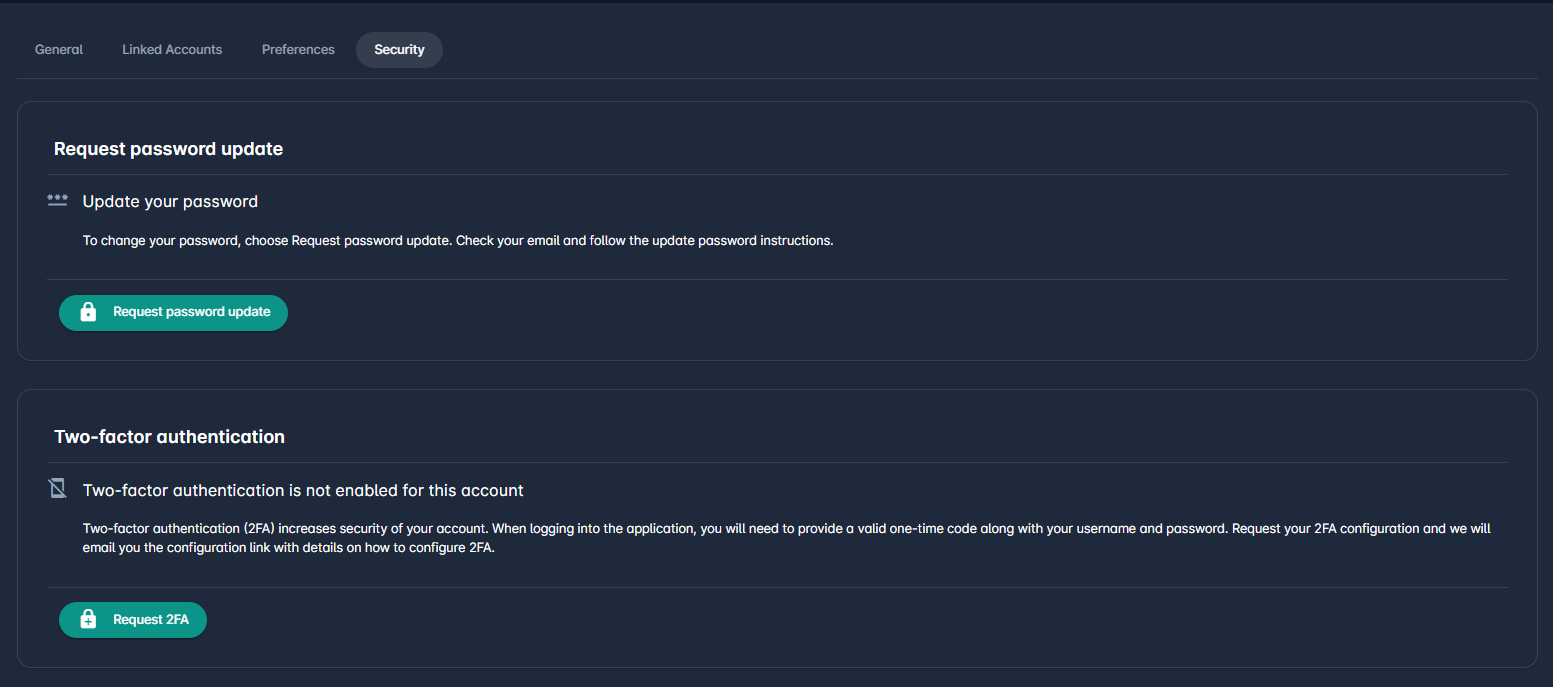
Task: Click empty space right of Request password update button
Action: (800, 313)
